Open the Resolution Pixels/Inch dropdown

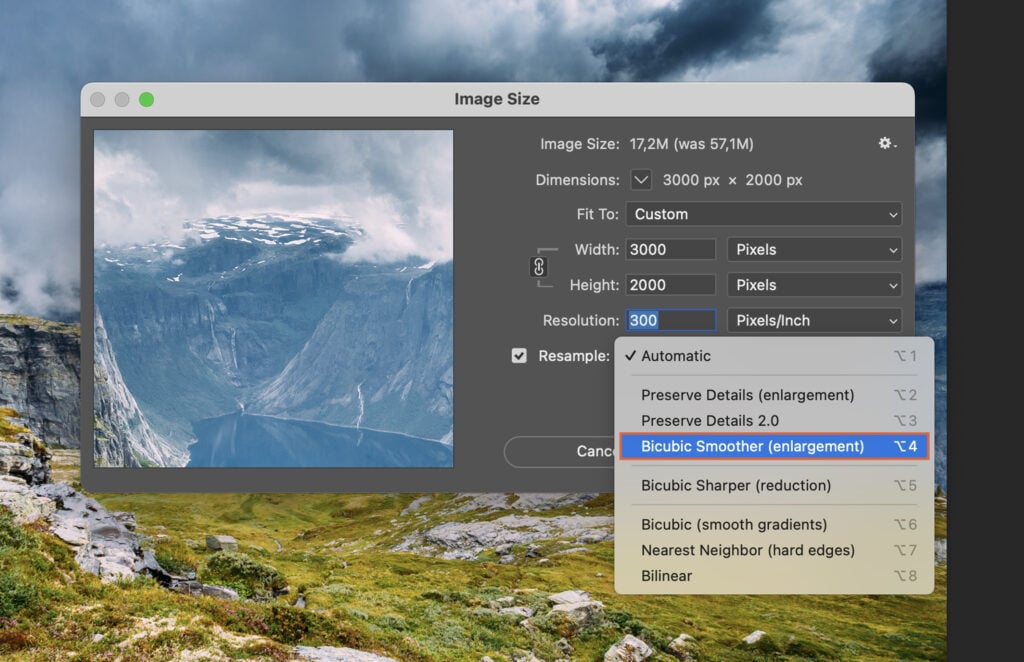(x=814, y=320)
